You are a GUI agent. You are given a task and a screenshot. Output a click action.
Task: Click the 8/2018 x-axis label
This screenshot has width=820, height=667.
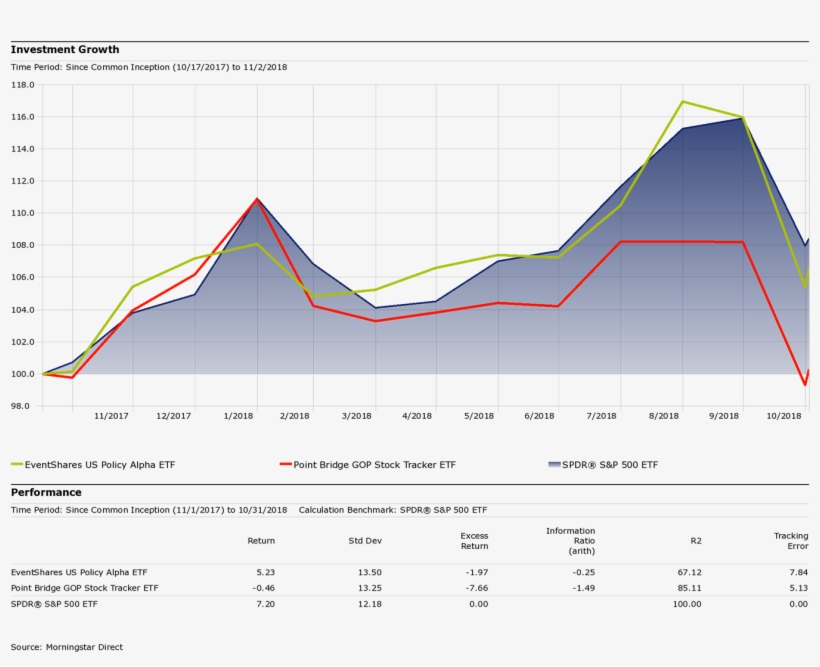[x=664, y=416]
